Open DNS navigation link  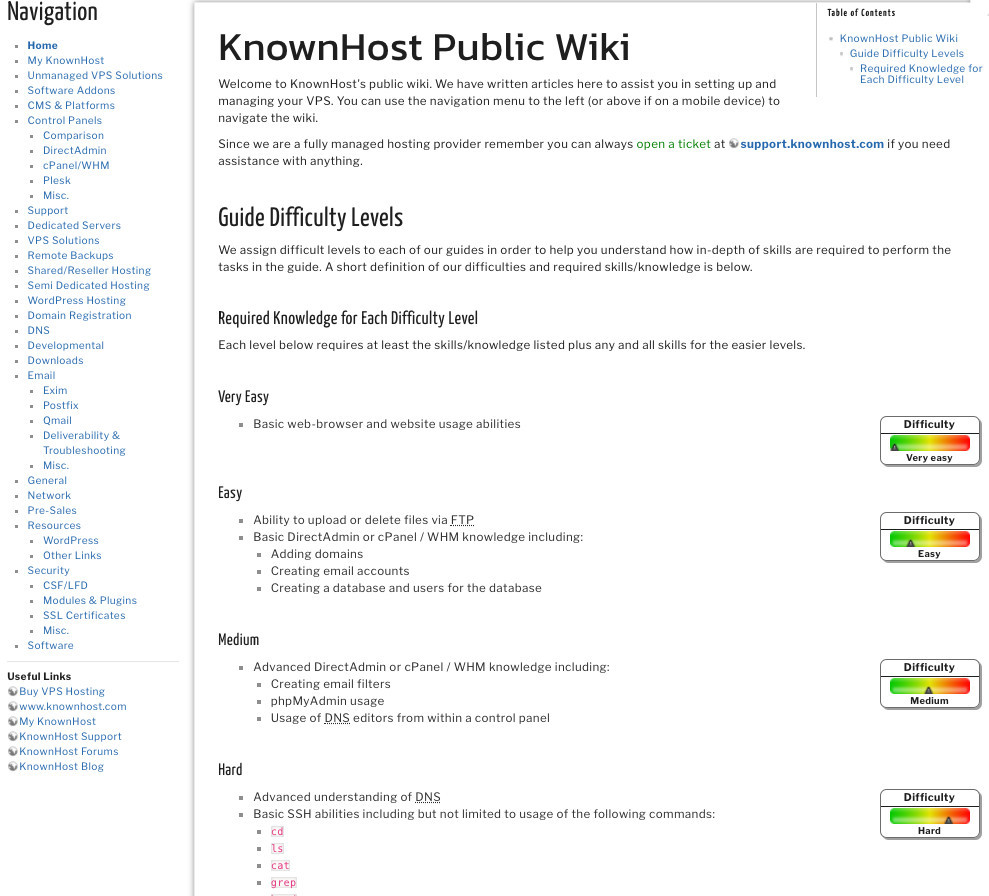(x=38, y=330)
